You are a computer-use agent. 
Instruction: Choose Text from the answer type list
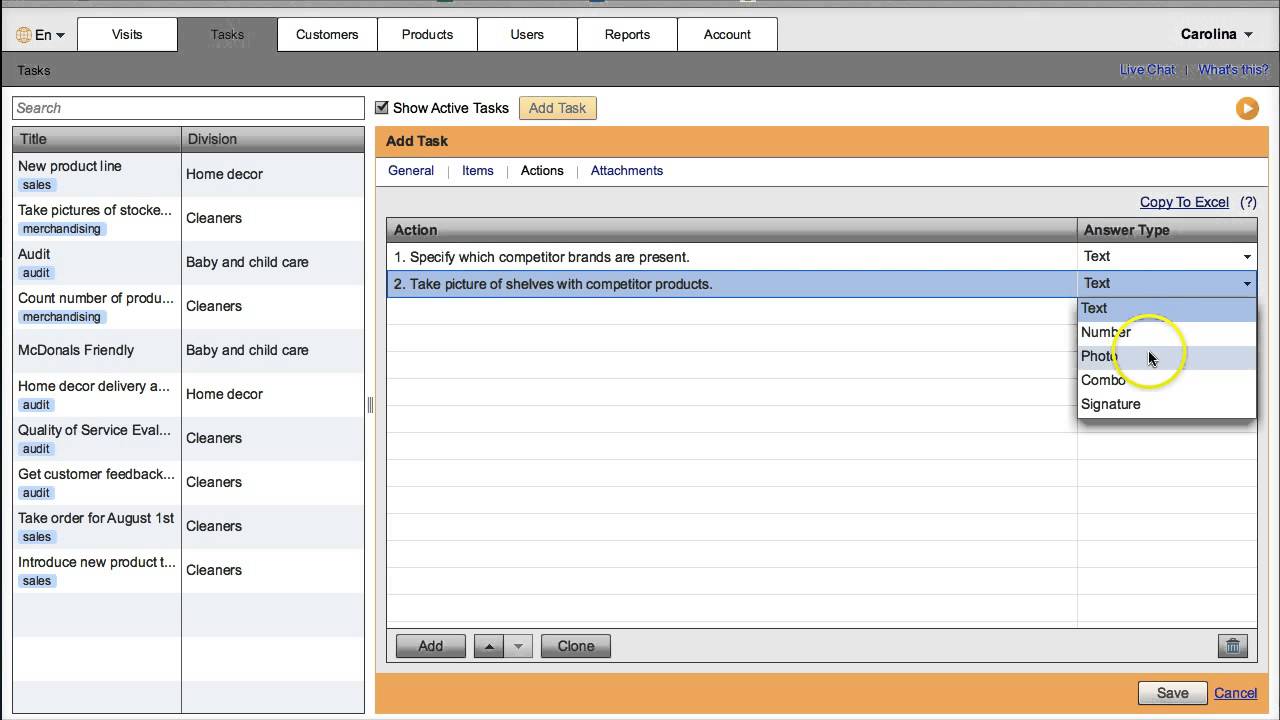[1166, 308]
